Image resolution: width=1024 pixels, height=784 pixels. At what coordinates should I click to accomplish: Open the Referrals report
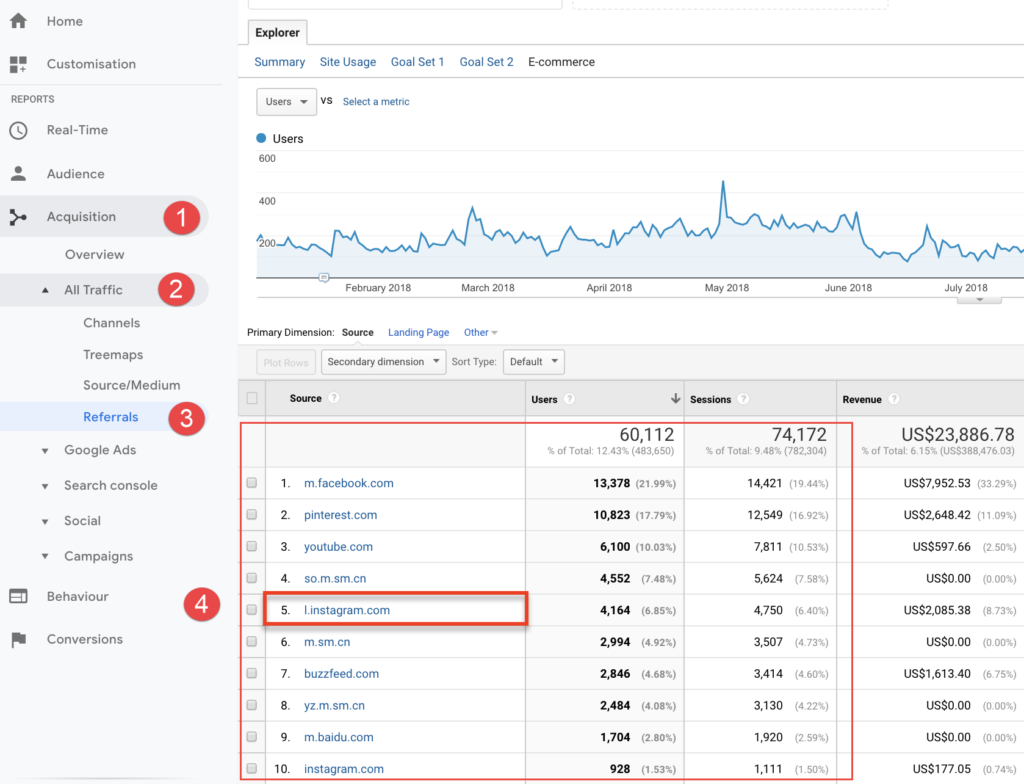110,417
